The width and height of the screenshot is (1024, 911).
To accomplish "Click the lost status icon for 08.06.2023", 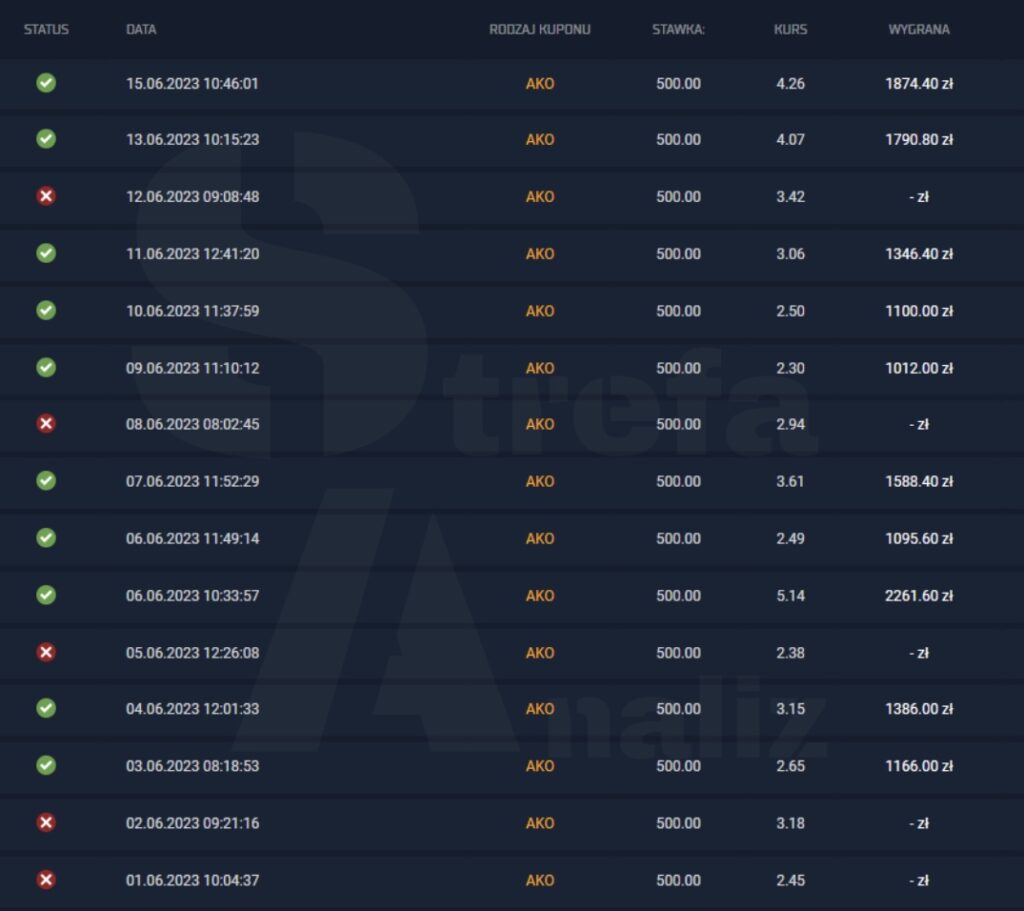I will [46, 424].
